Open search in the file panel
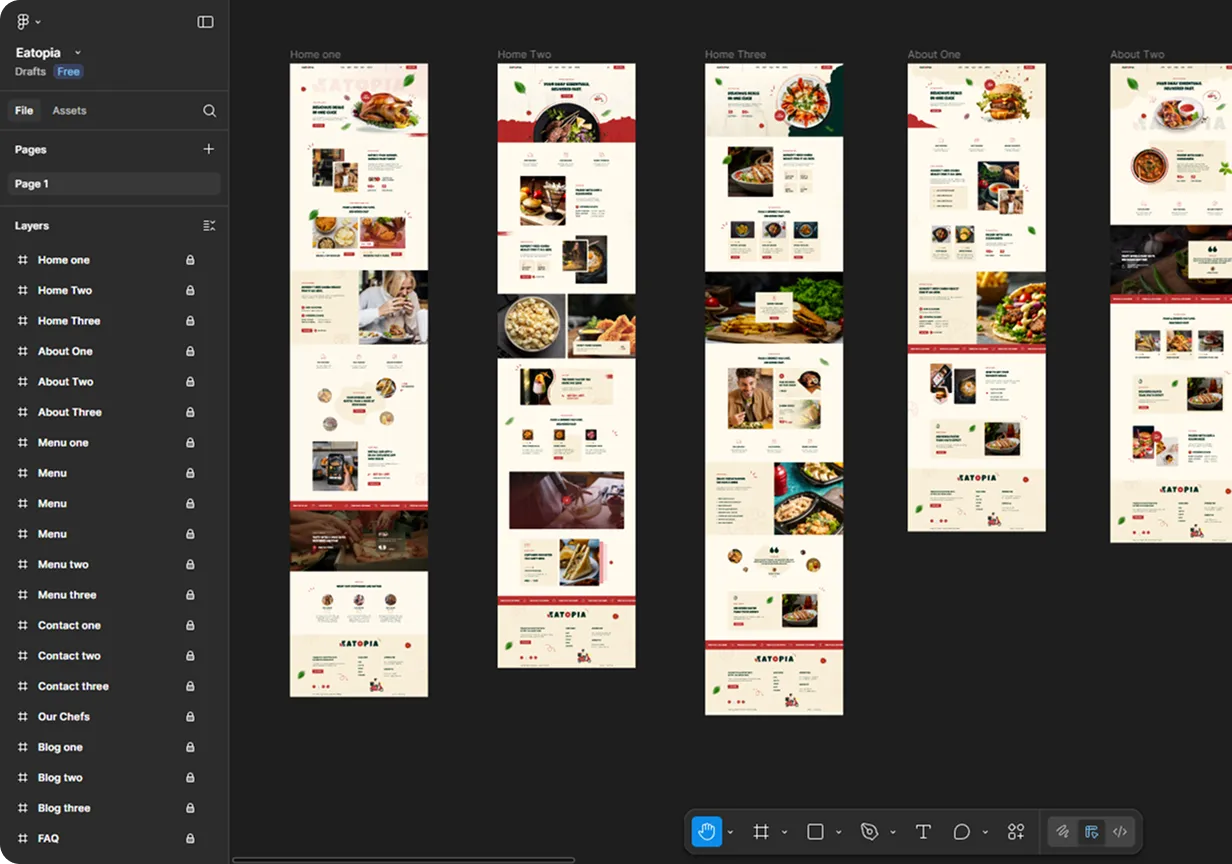Image resolution: width=1232 pixels, height=864 pixels. (209, 111)
